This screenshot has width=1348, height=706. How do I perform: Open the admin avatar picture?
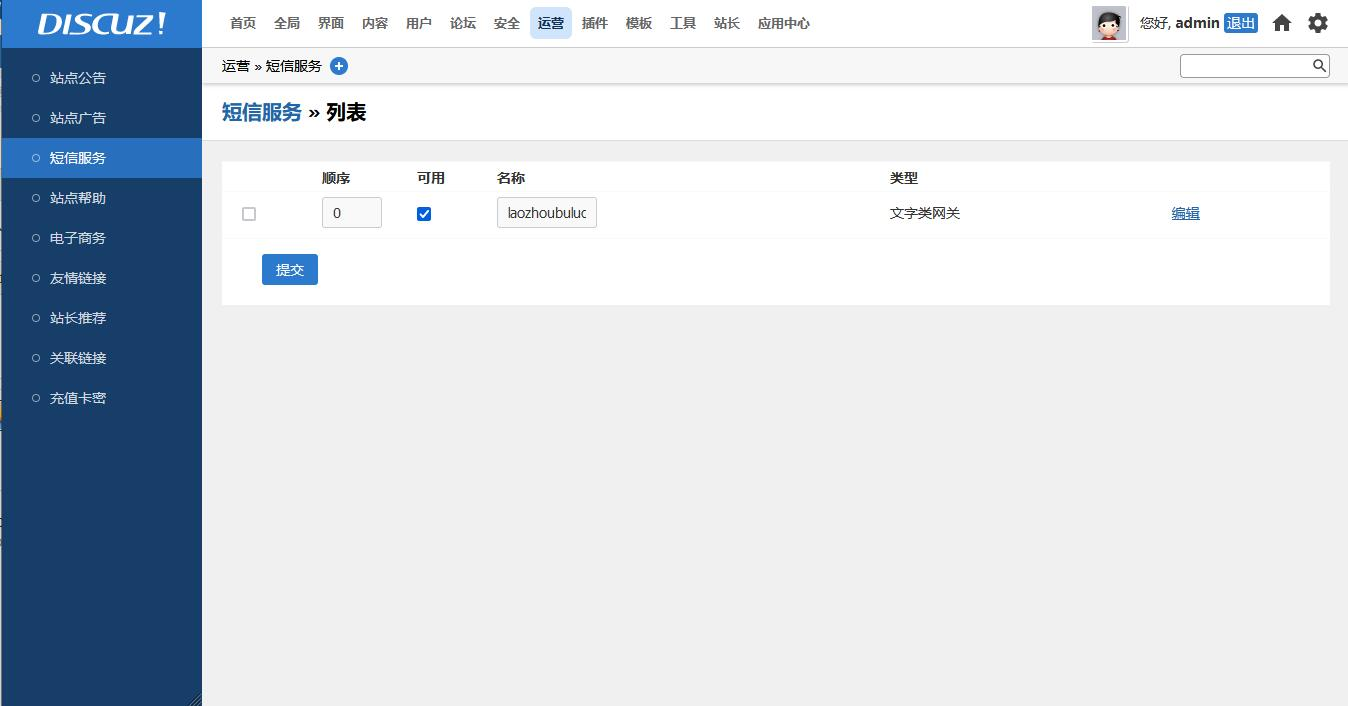1109,23
